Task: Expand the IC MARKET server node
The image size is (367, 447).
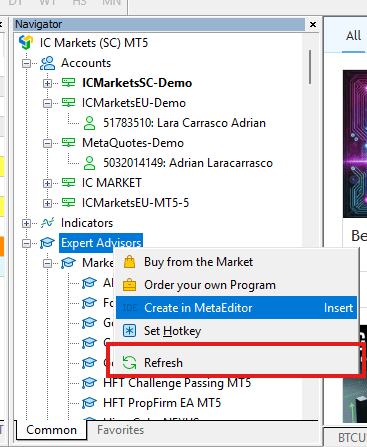Action: 47,183
